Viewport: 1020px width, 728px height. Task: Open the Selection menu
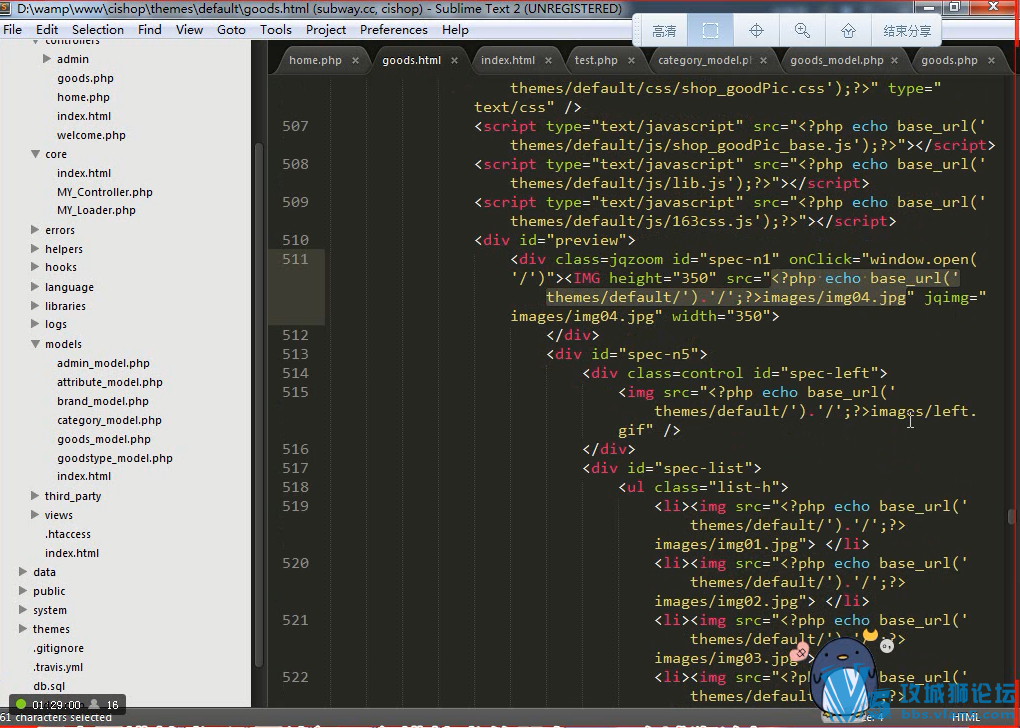98,30
